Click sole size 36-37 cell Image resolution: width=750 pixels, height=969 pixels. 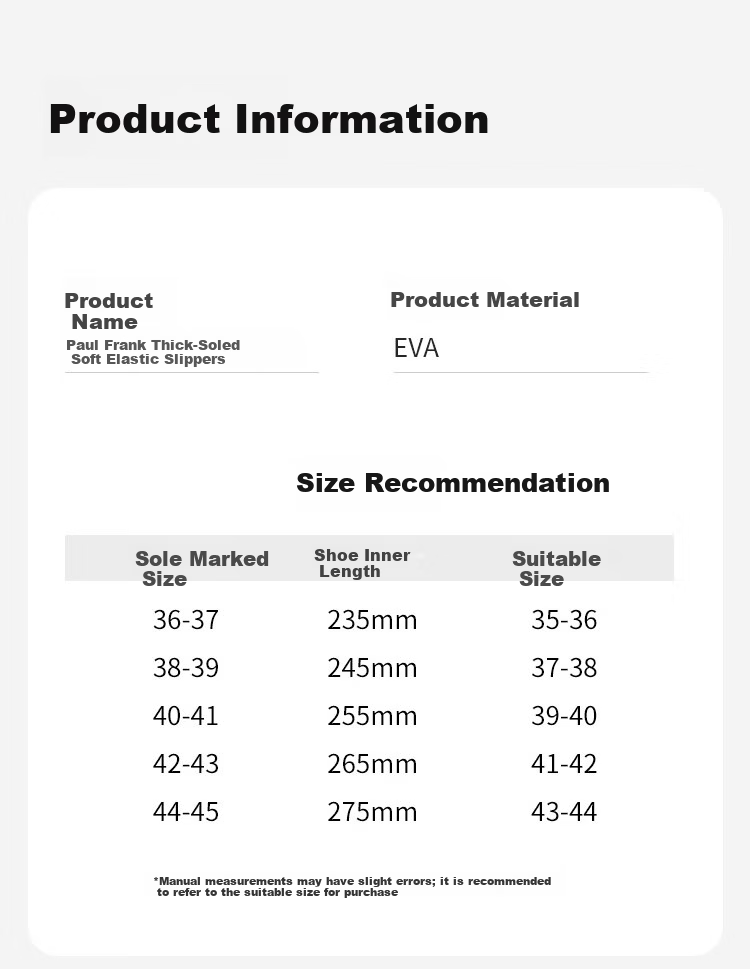coord(186,620)
